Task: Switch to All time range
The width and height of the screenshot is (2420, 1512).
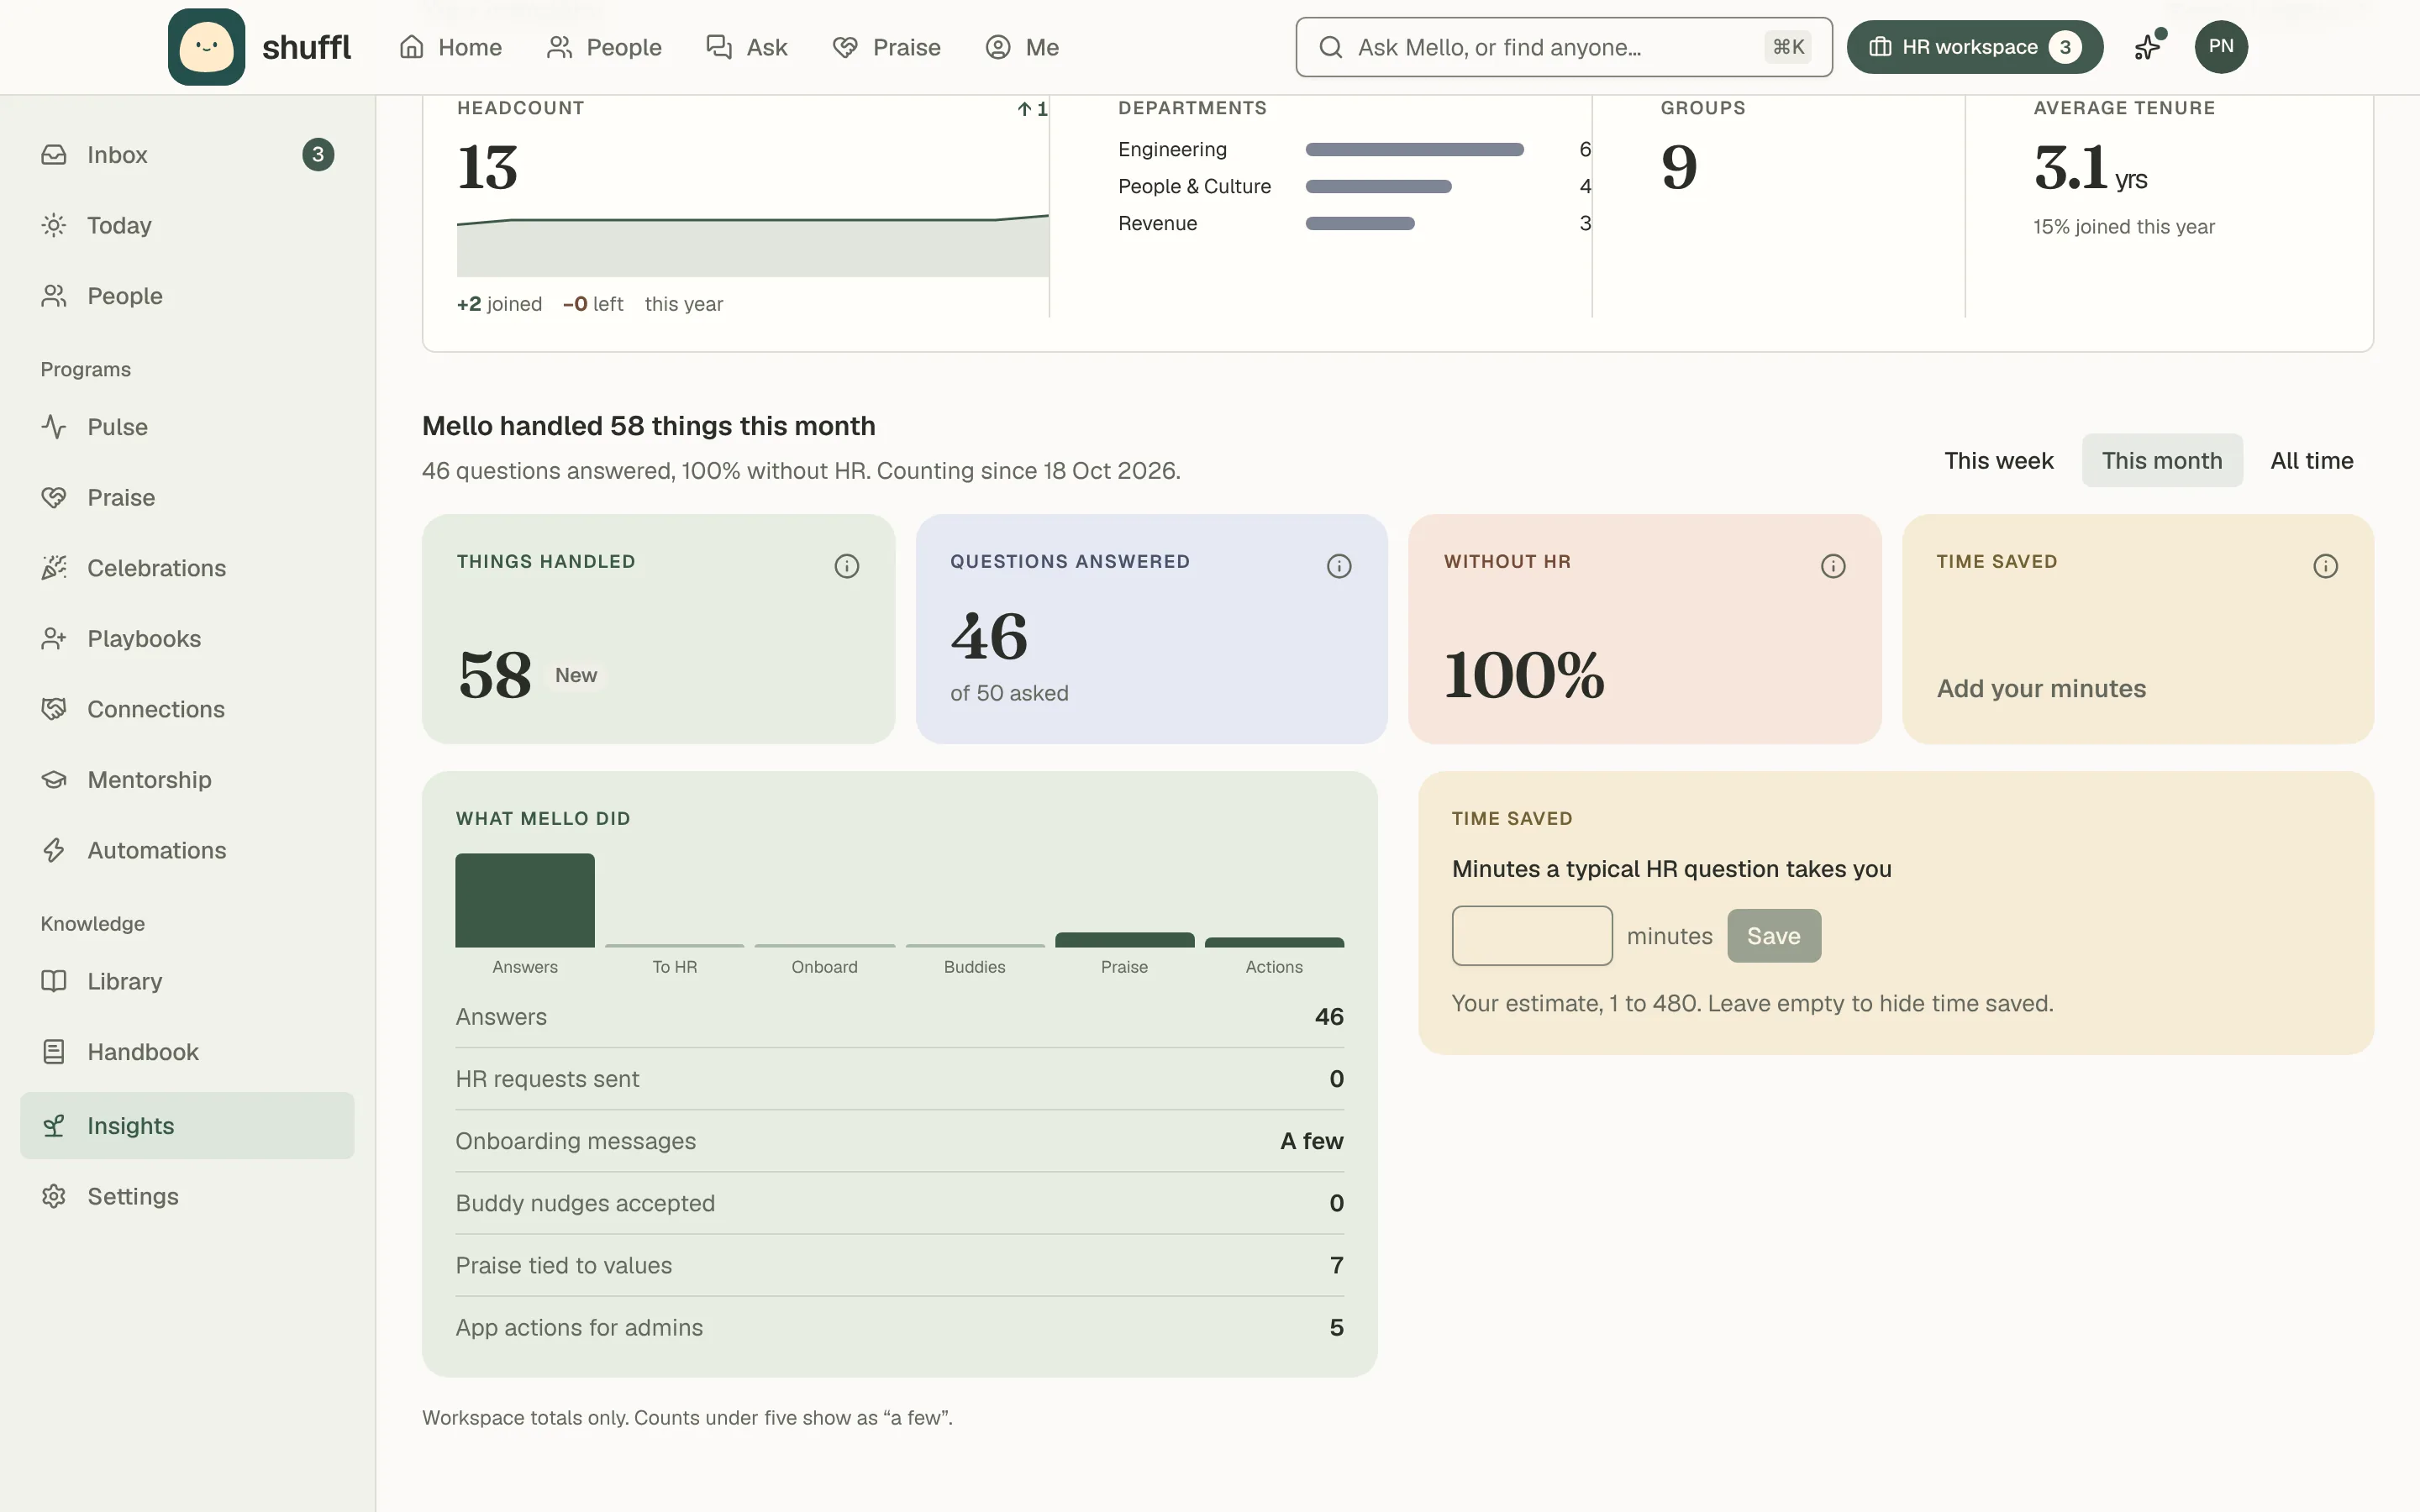Action: [2311, 461]
